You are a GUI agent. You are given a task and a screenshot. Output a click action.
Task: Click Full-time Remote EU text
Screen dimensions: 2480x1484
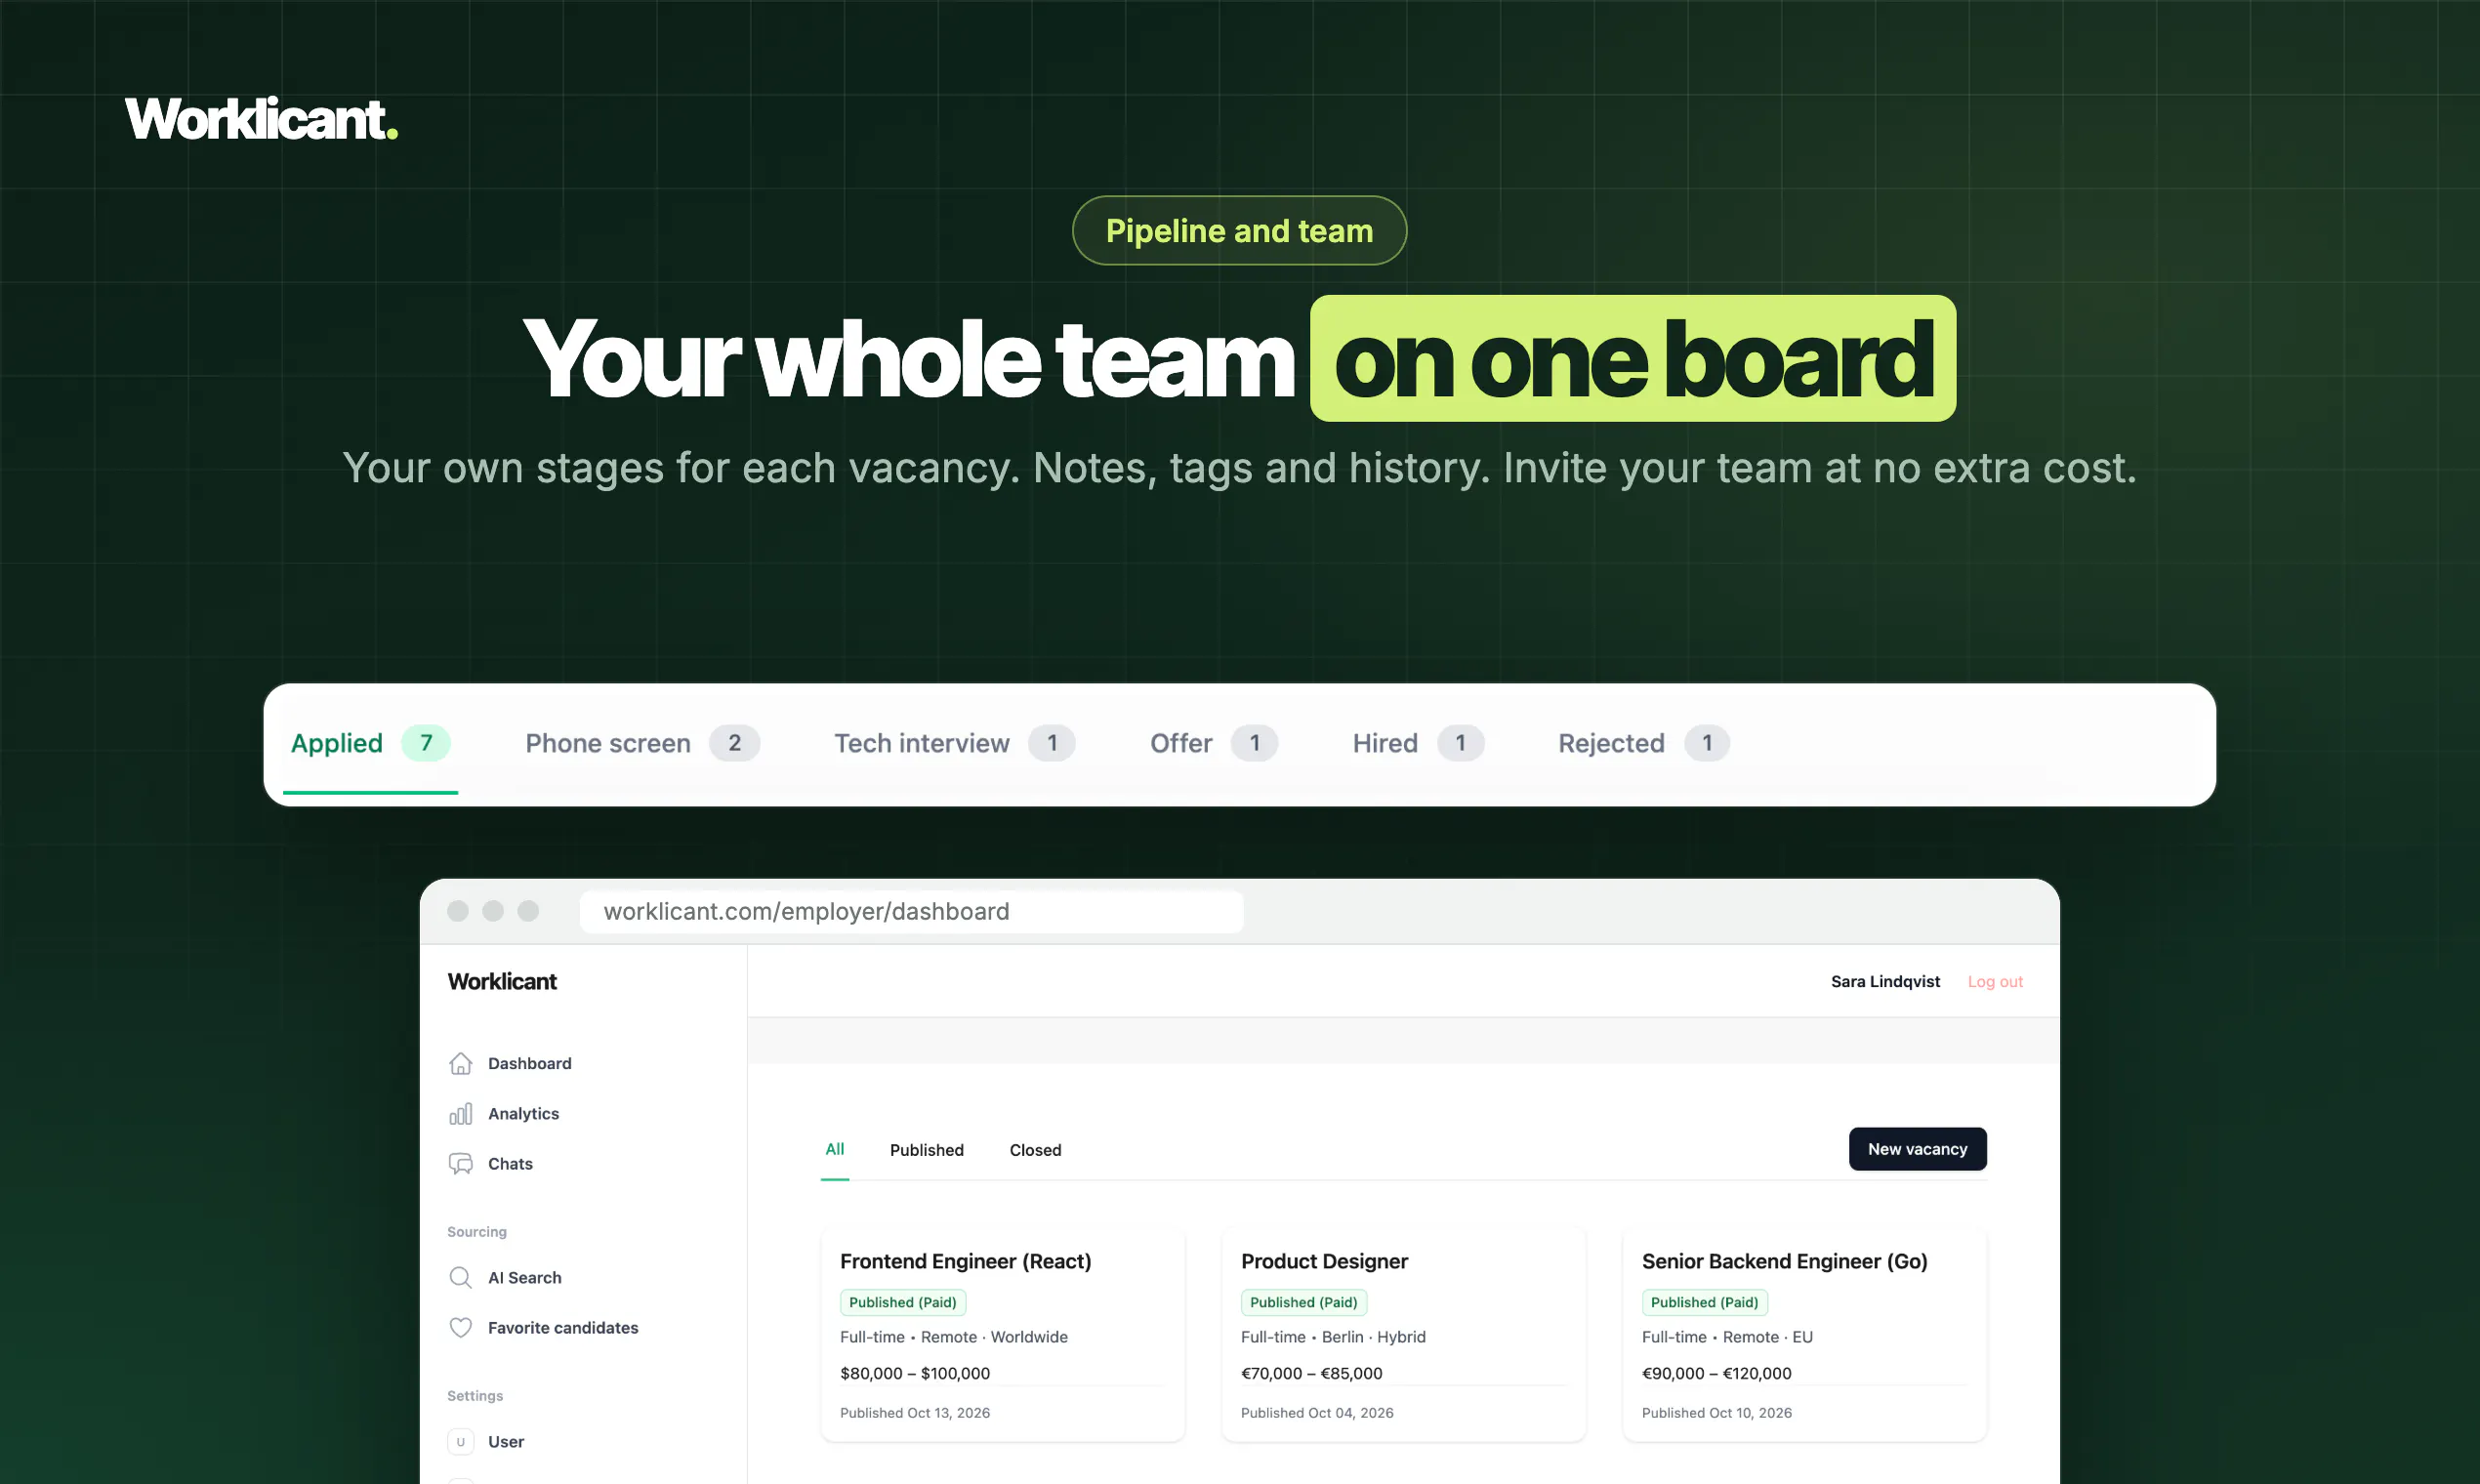tap(1726, 1336)
